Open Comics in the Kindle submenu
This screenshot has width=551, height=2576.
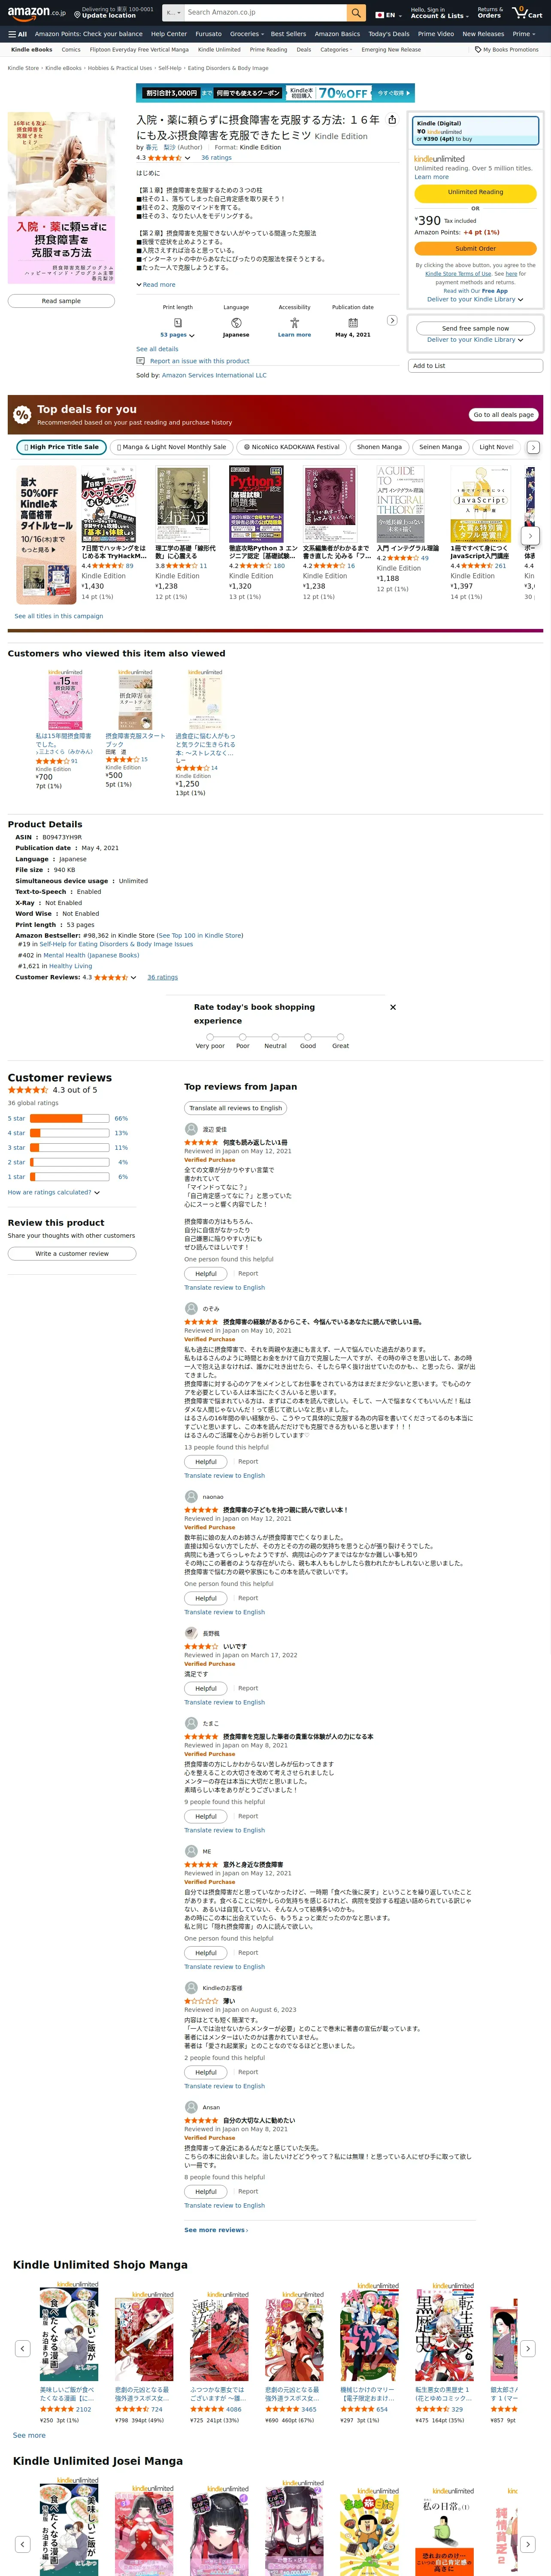71,49
